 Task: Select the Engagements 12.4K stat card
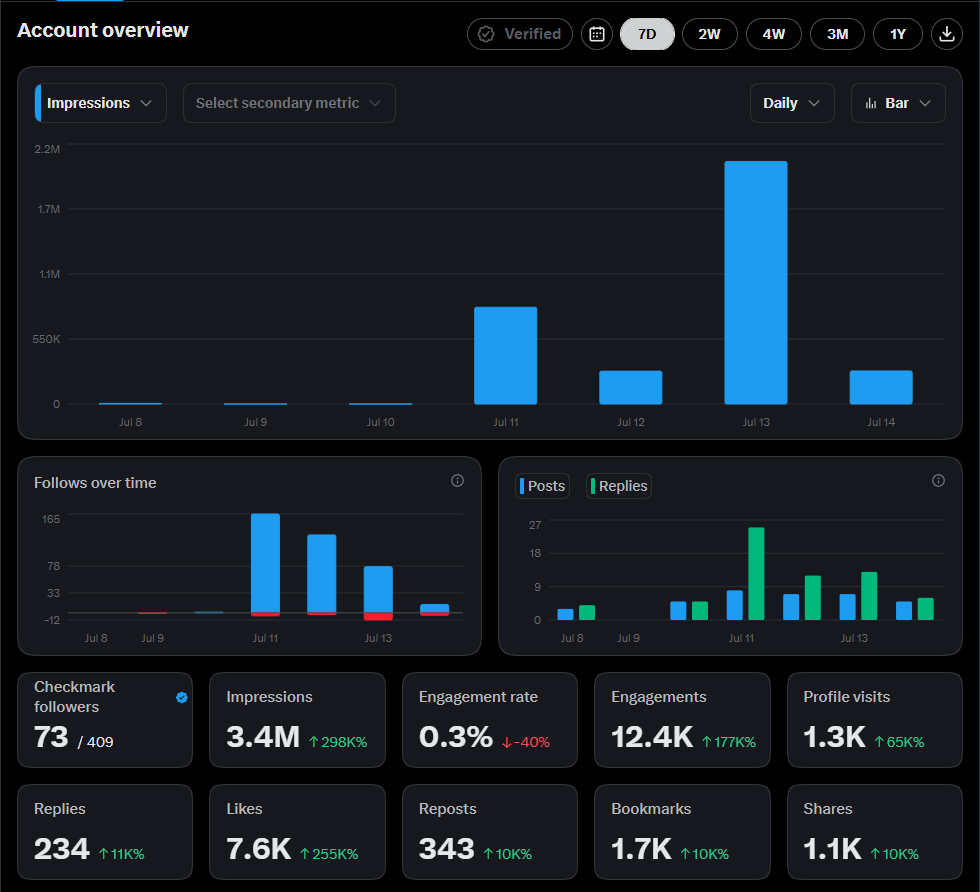(x=682, y=719)
